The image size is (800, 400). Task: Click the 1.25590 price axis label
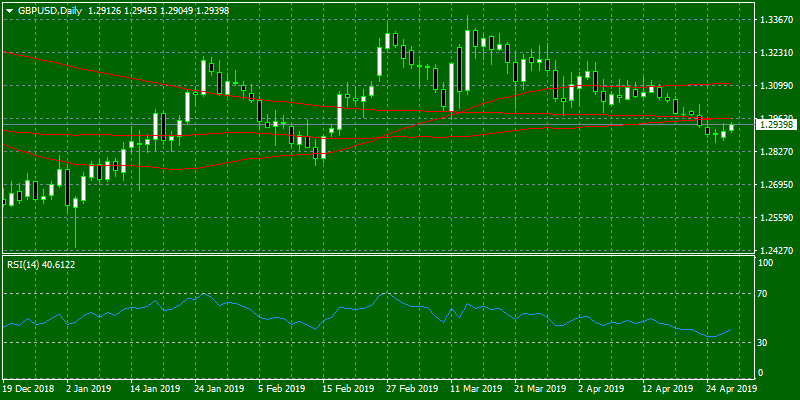pos(775,218)
